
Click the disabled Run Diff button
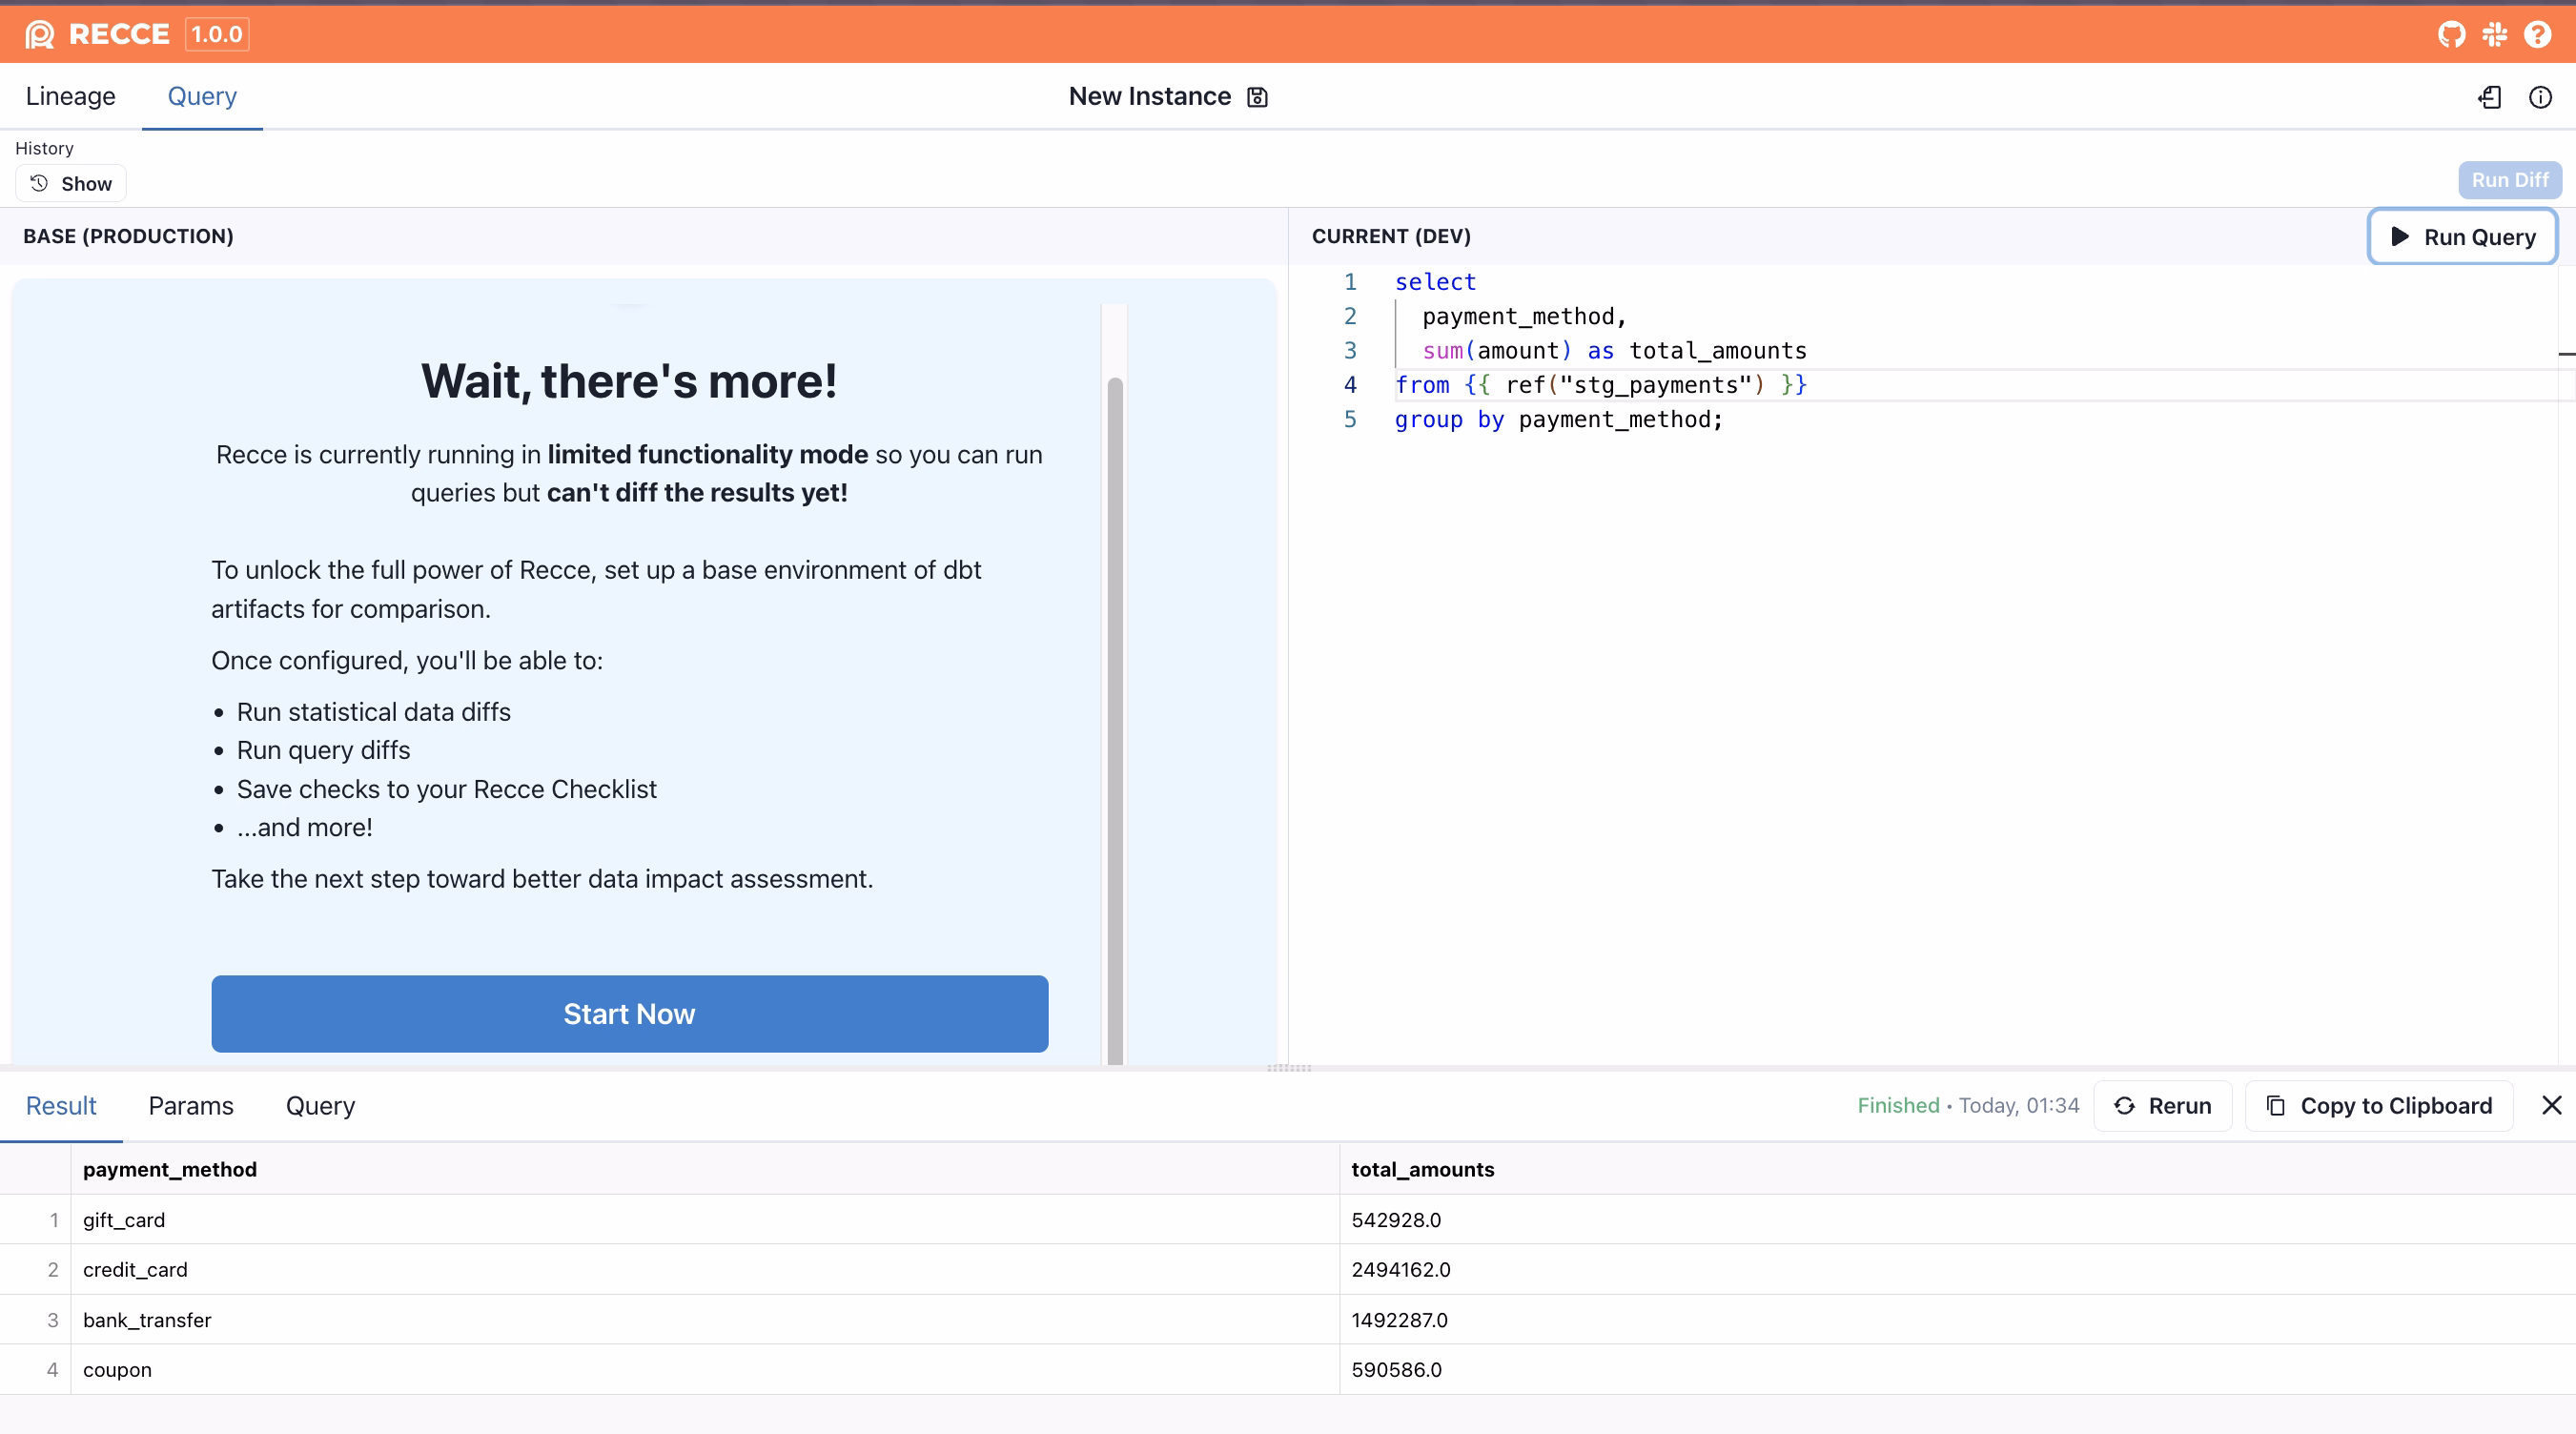2509,180
